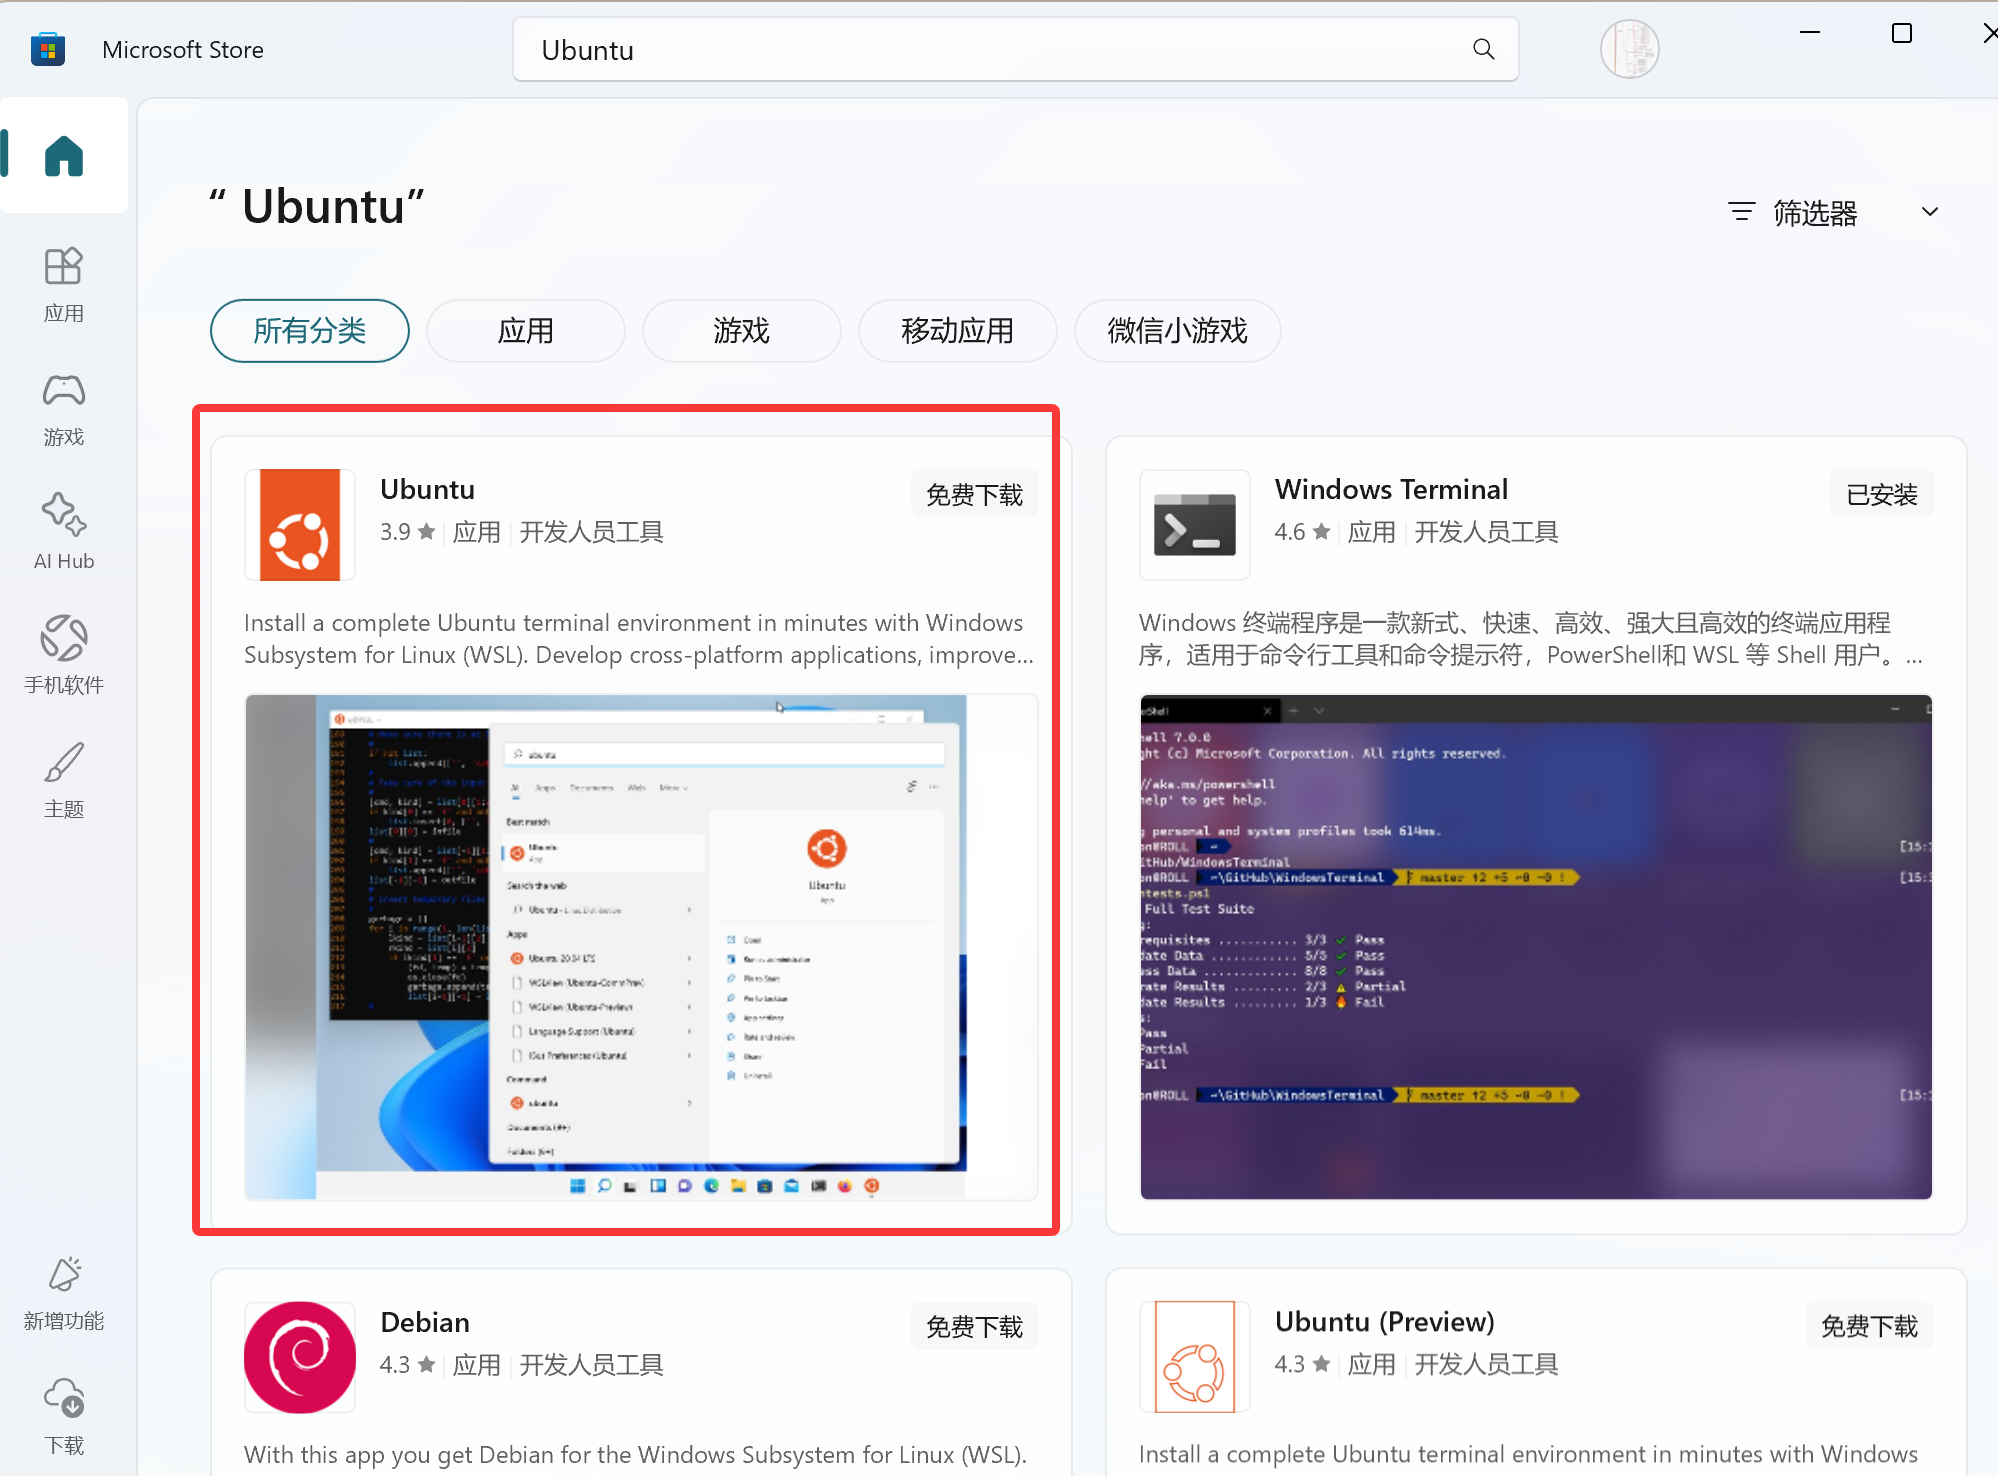Click the search box containing Ubuntu
The image size is (1998, 1476).
click(x=1015, y=49)
